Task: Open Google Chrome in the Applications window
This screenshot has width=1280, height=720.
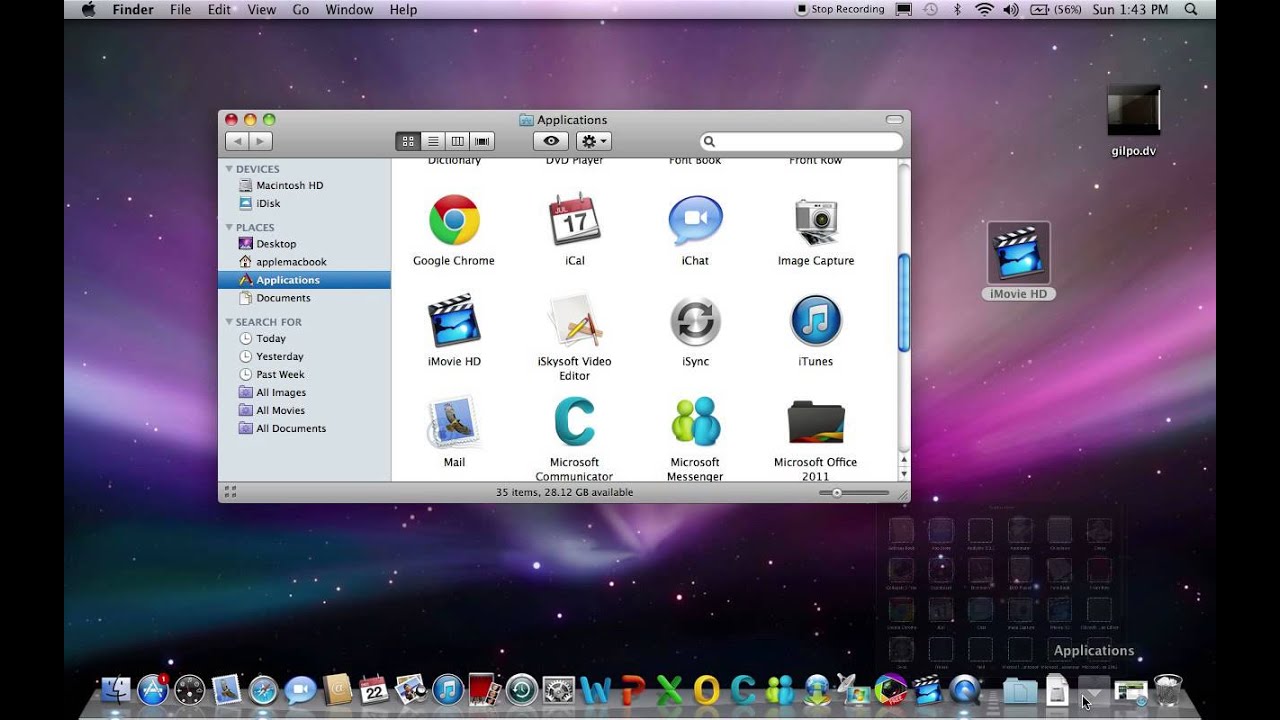Action: click(454, 220)
